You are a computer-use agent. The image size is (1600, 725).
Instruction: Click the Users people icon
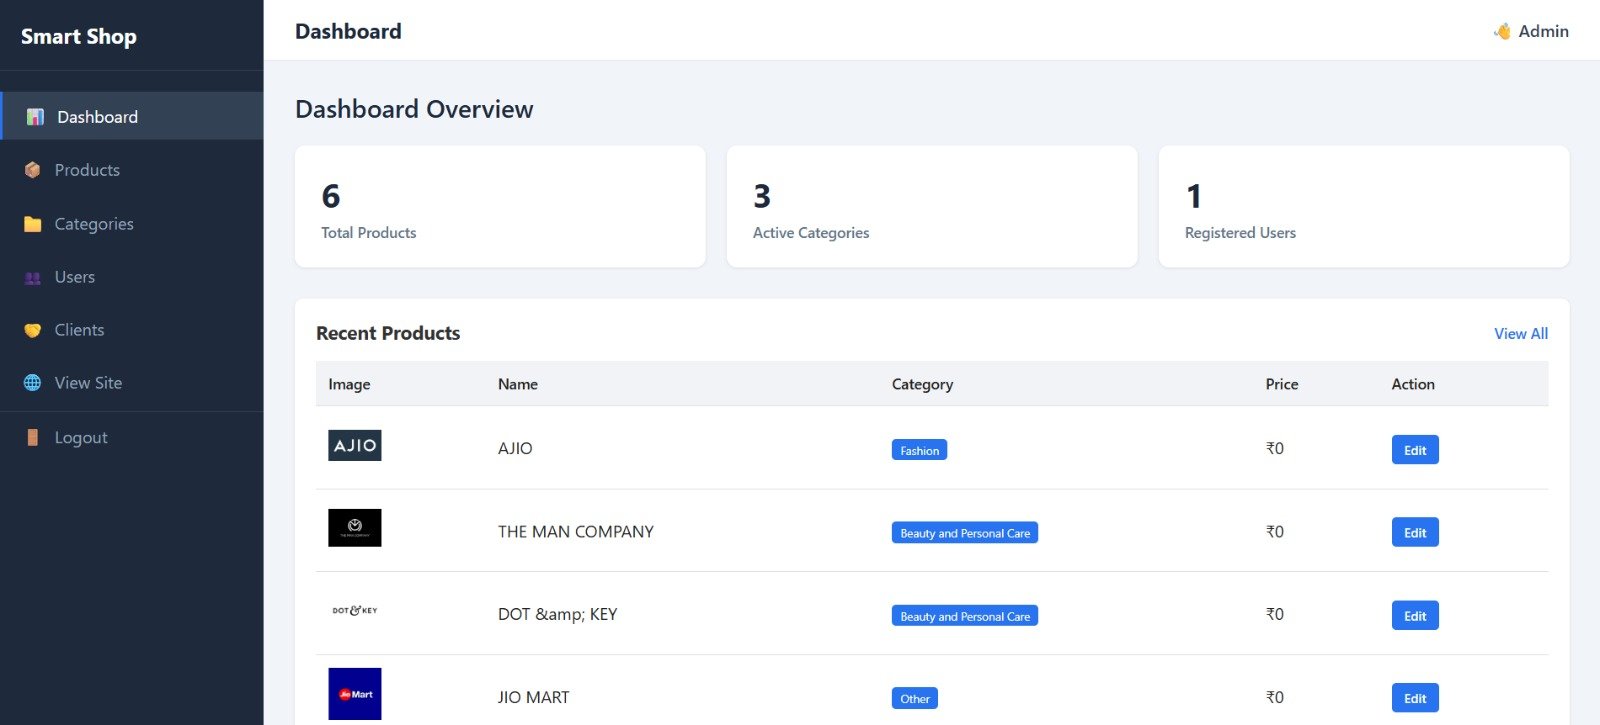pyautogui.click(x=33, y=278)
